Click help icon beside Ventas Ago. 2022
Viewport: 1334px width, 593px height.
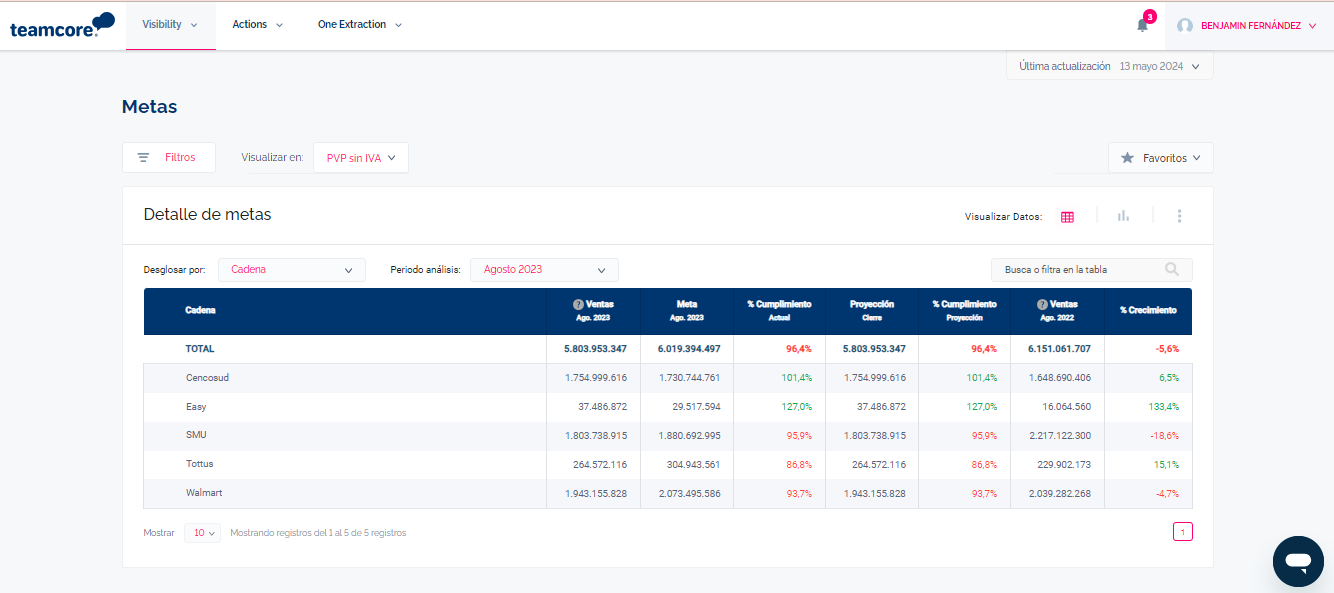(1042, 304)
